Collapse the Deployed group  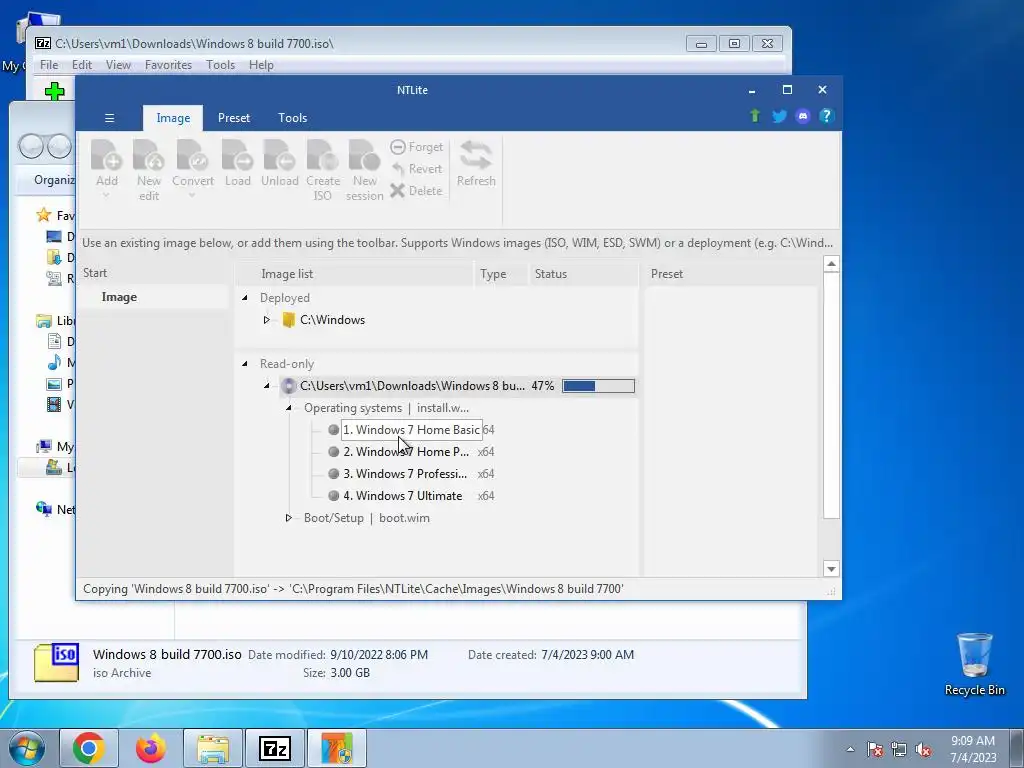(245, 298)
